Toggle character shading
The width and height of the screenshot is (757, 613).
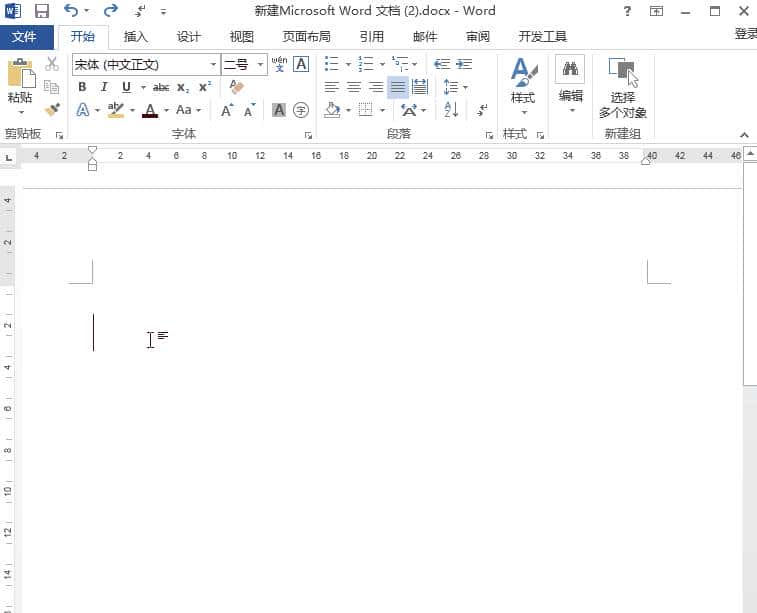click(279, 111)
